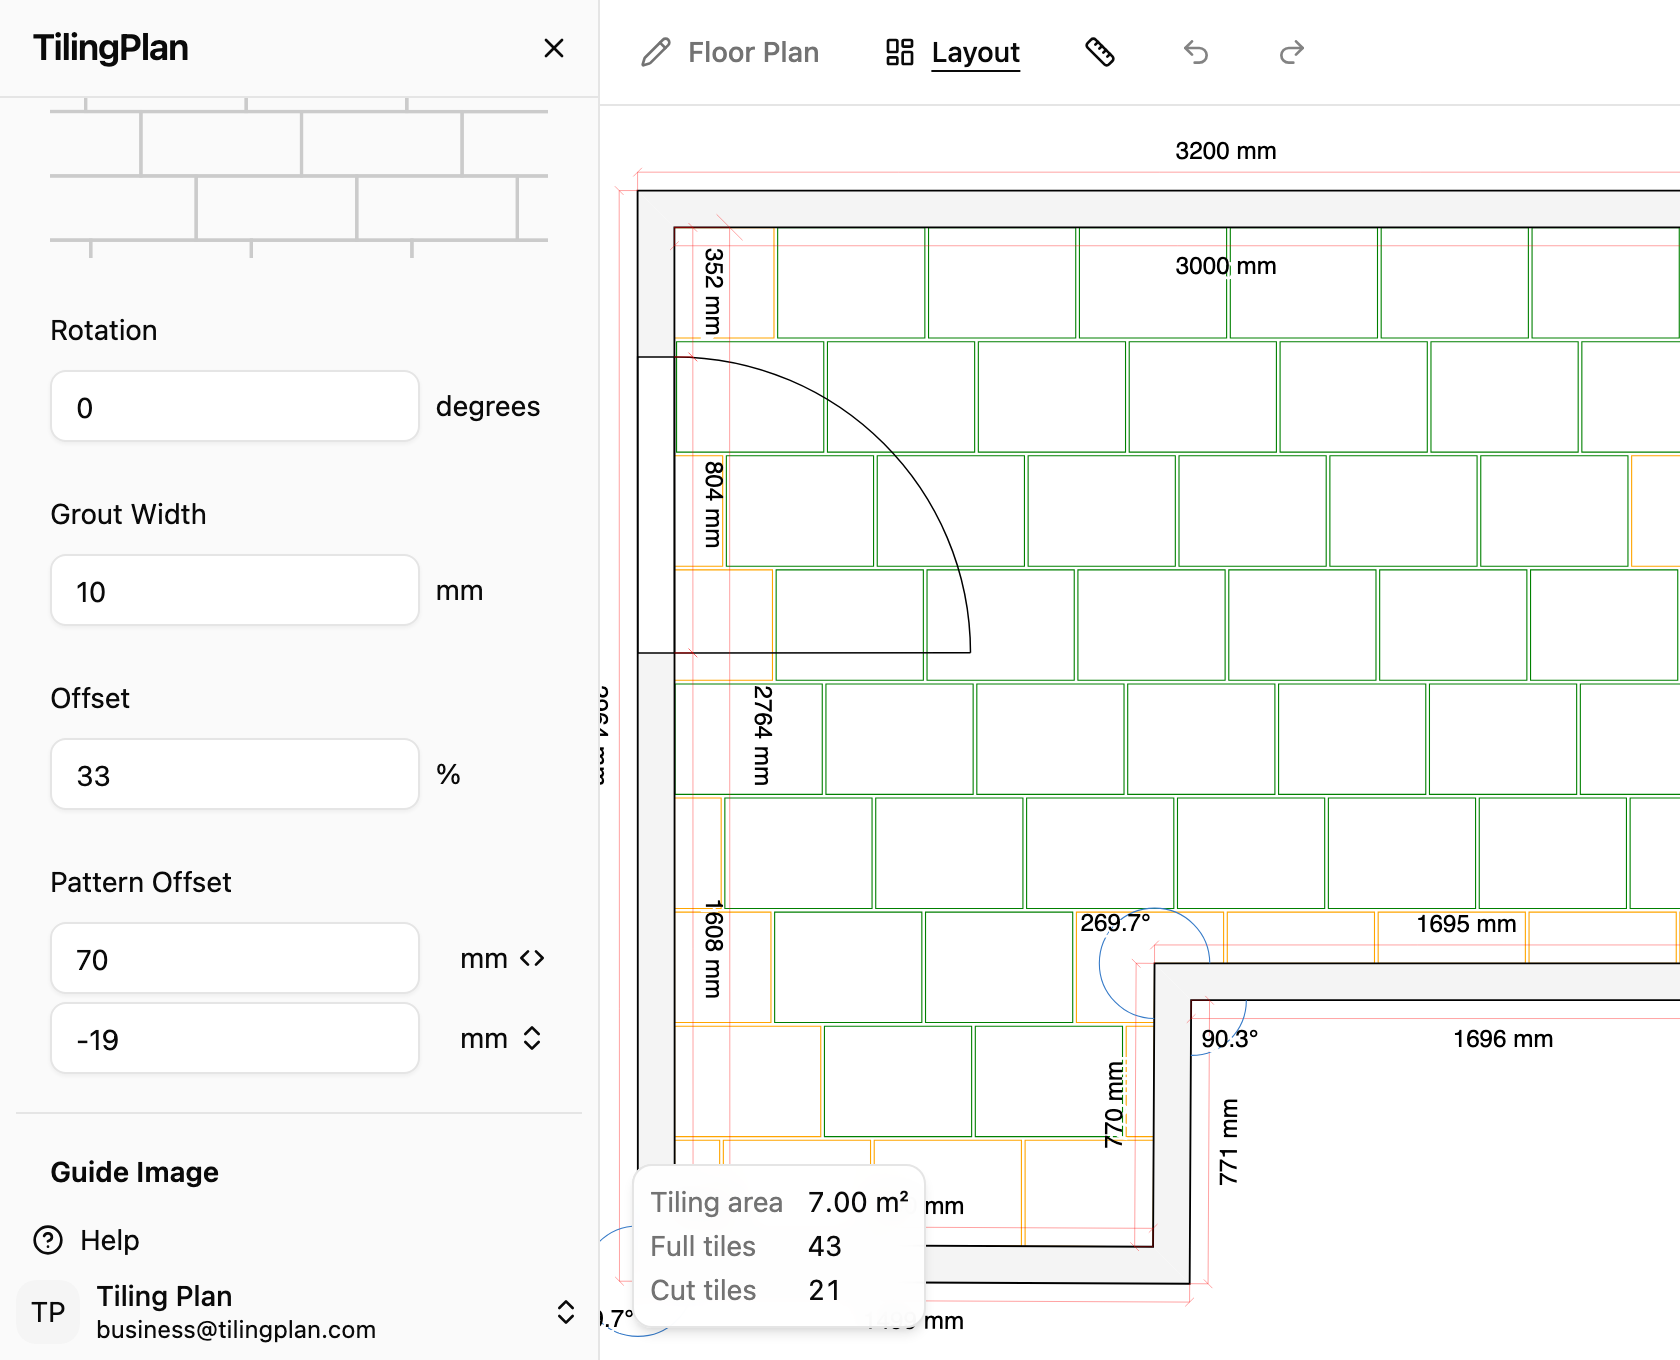Select the 352 mm dimension label
This screenshot has height=1360, width=1680.
[713, 291]
